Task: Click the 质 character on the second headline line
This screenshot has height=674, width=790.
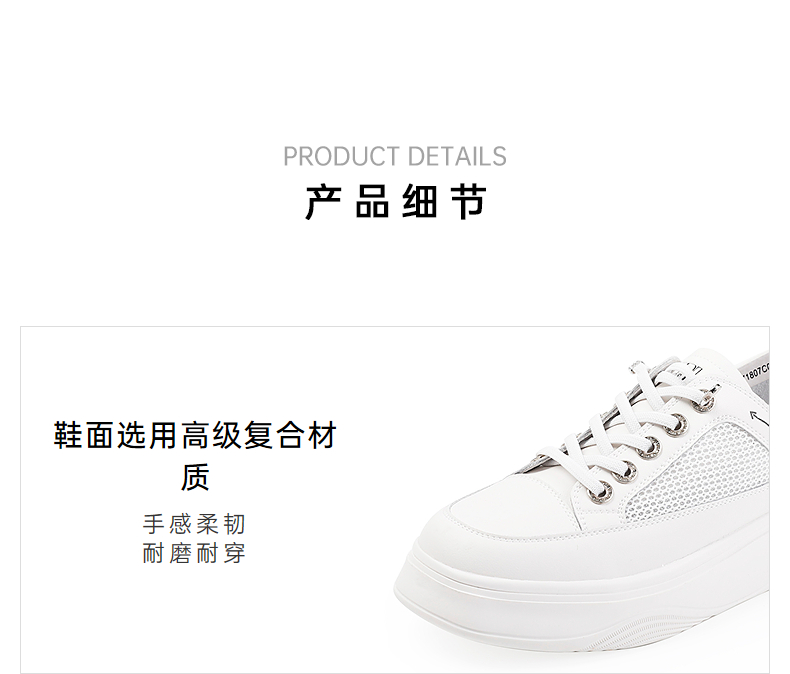Action: point(195,478)
